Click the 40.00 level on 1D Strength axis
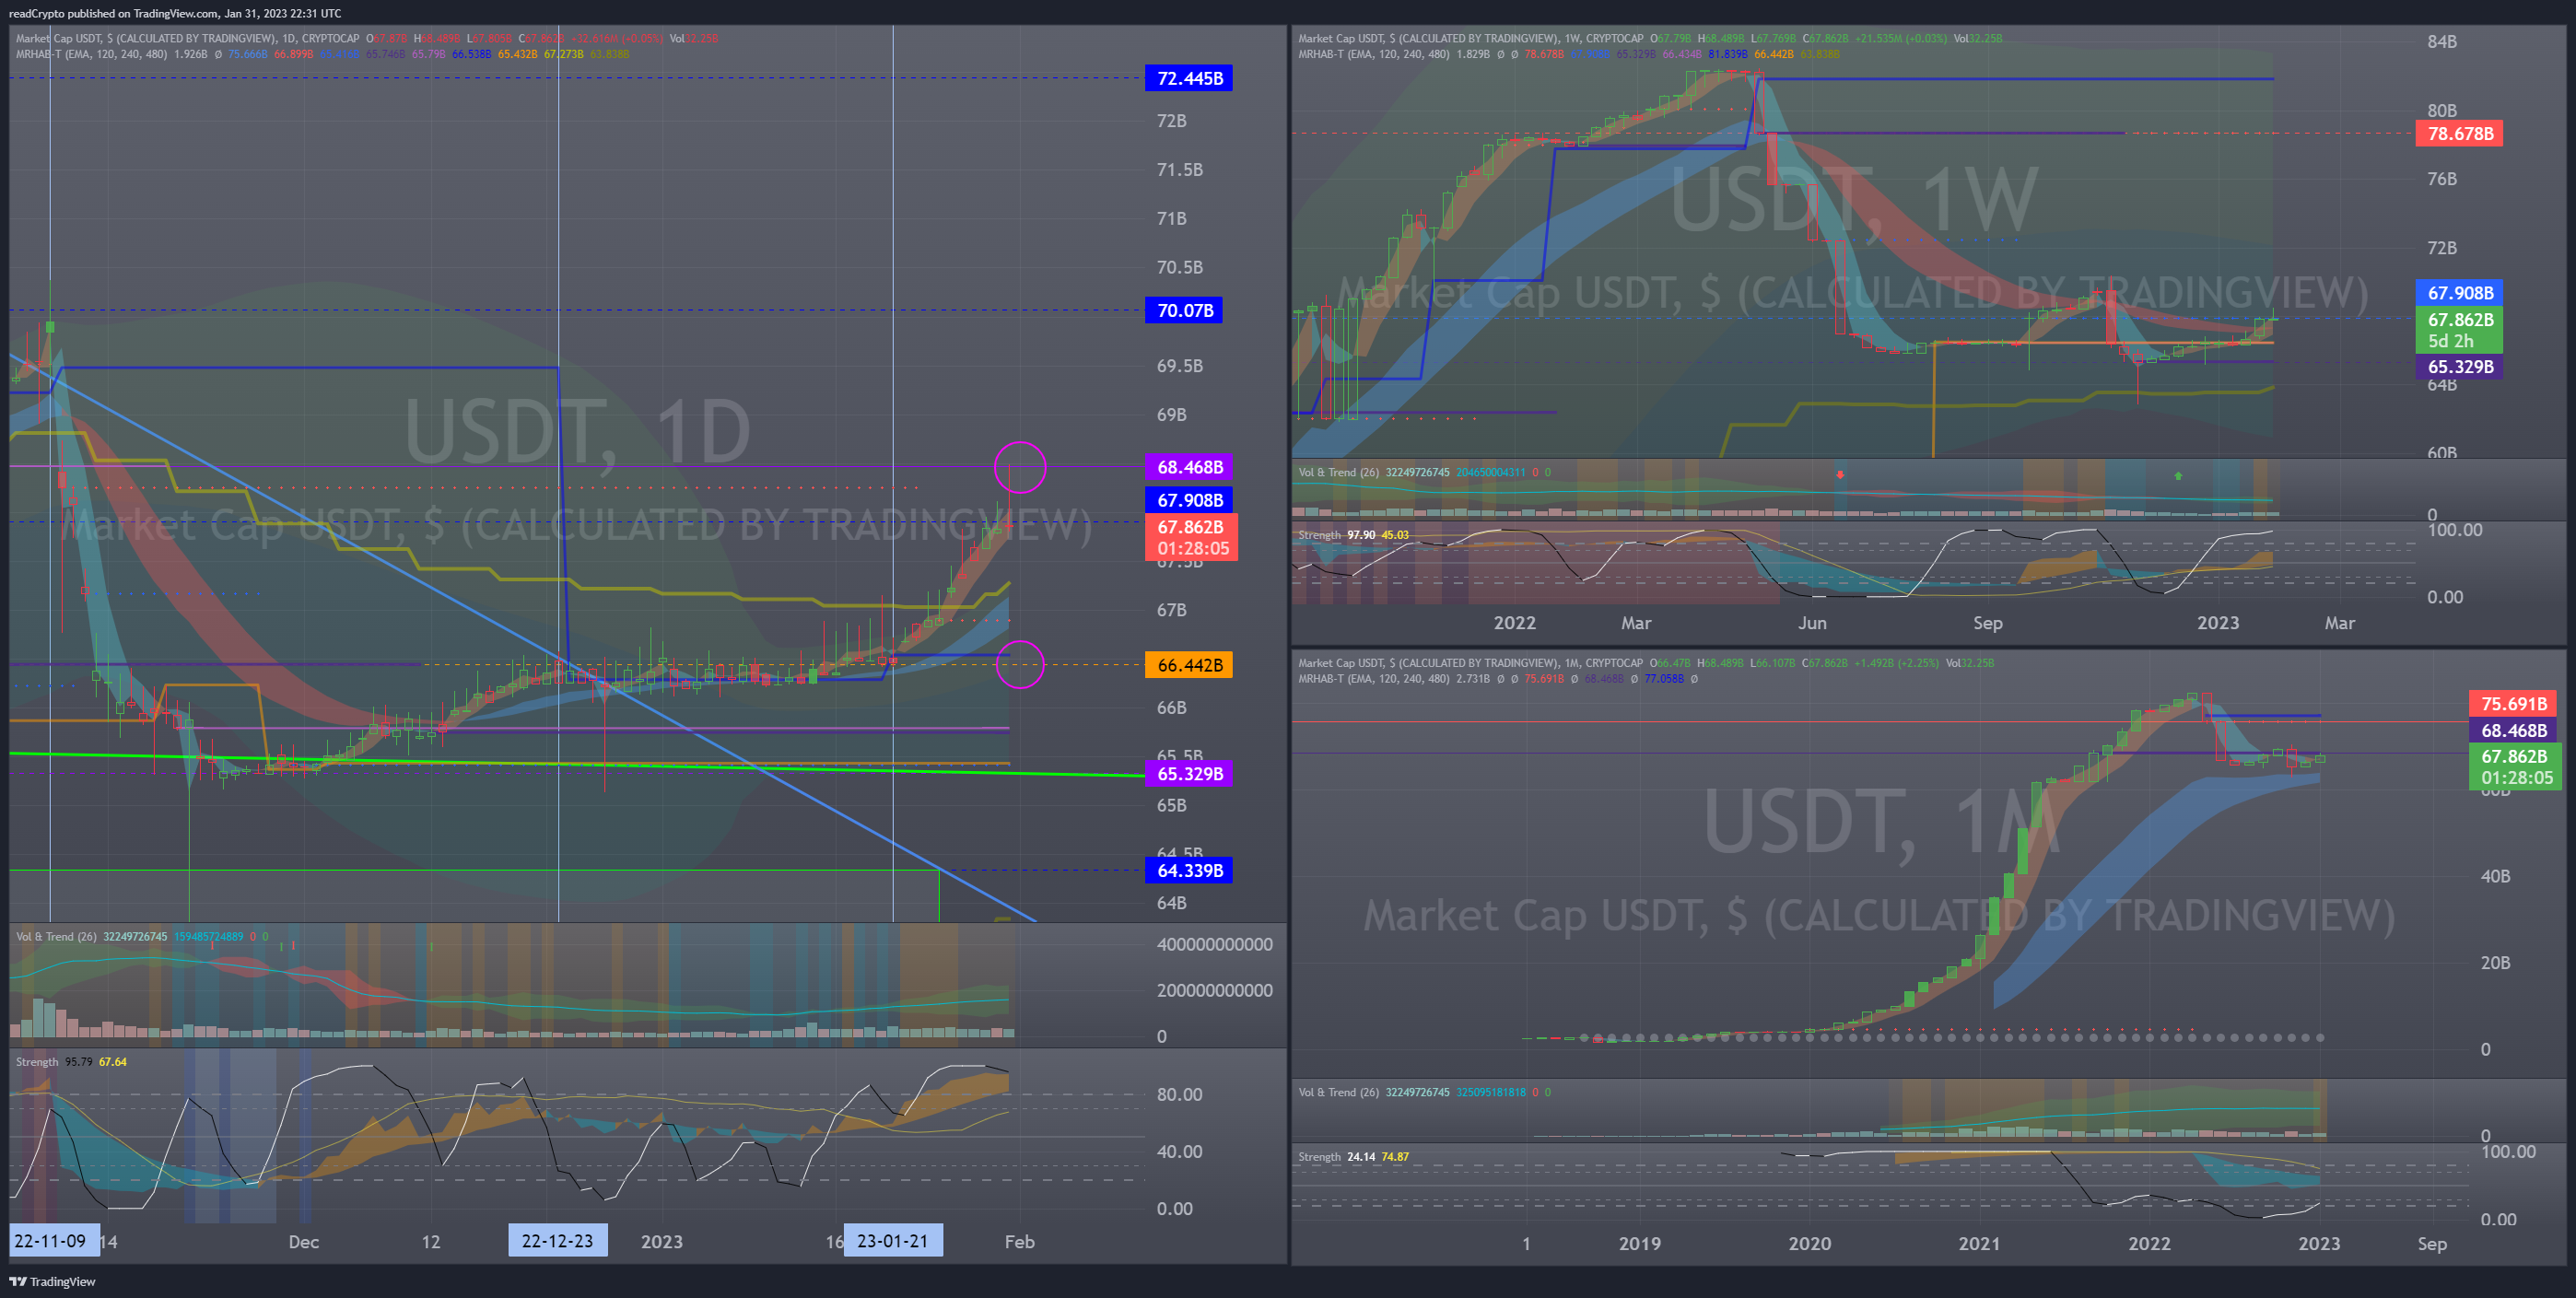The height and width of the screenshot is (1298, 2576). (x=1179, y=1152)
